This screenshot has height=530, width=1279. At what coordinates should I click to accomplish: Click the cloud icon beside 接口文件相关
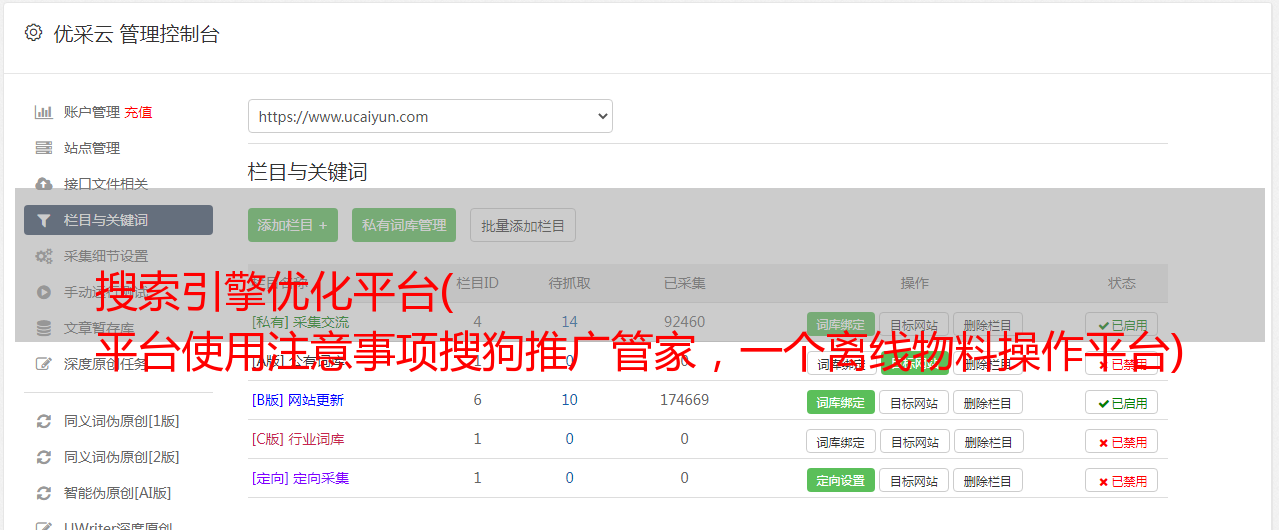pos(44,184)
